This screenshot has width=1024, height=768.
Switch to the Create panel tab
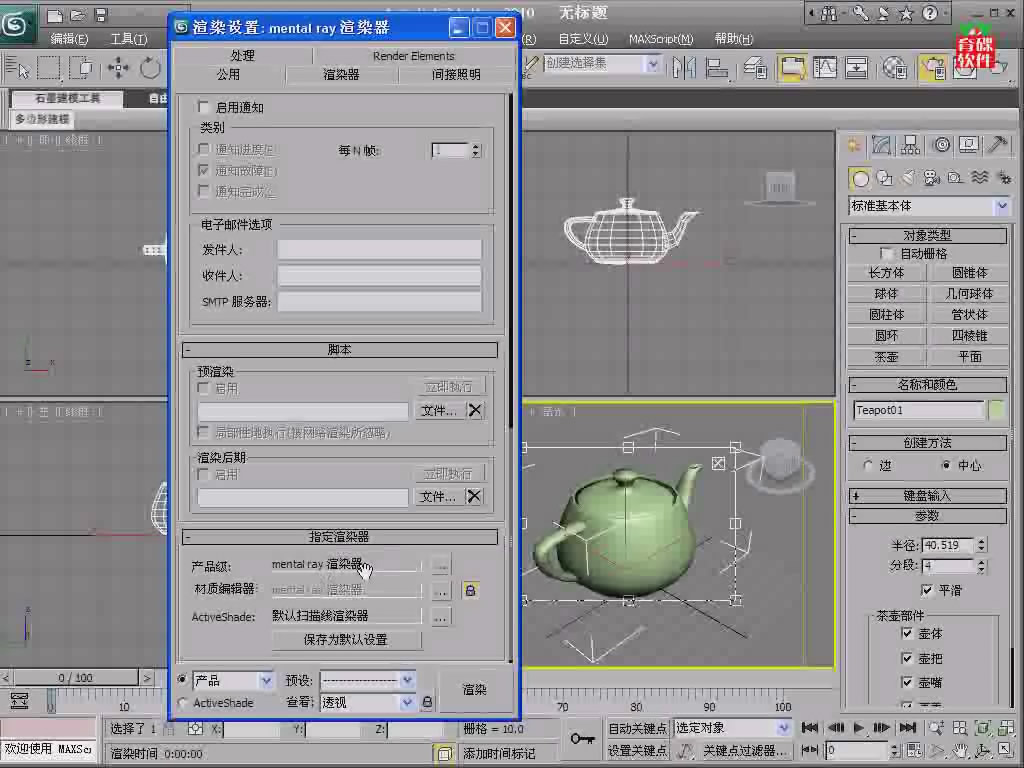coord(854,145)
